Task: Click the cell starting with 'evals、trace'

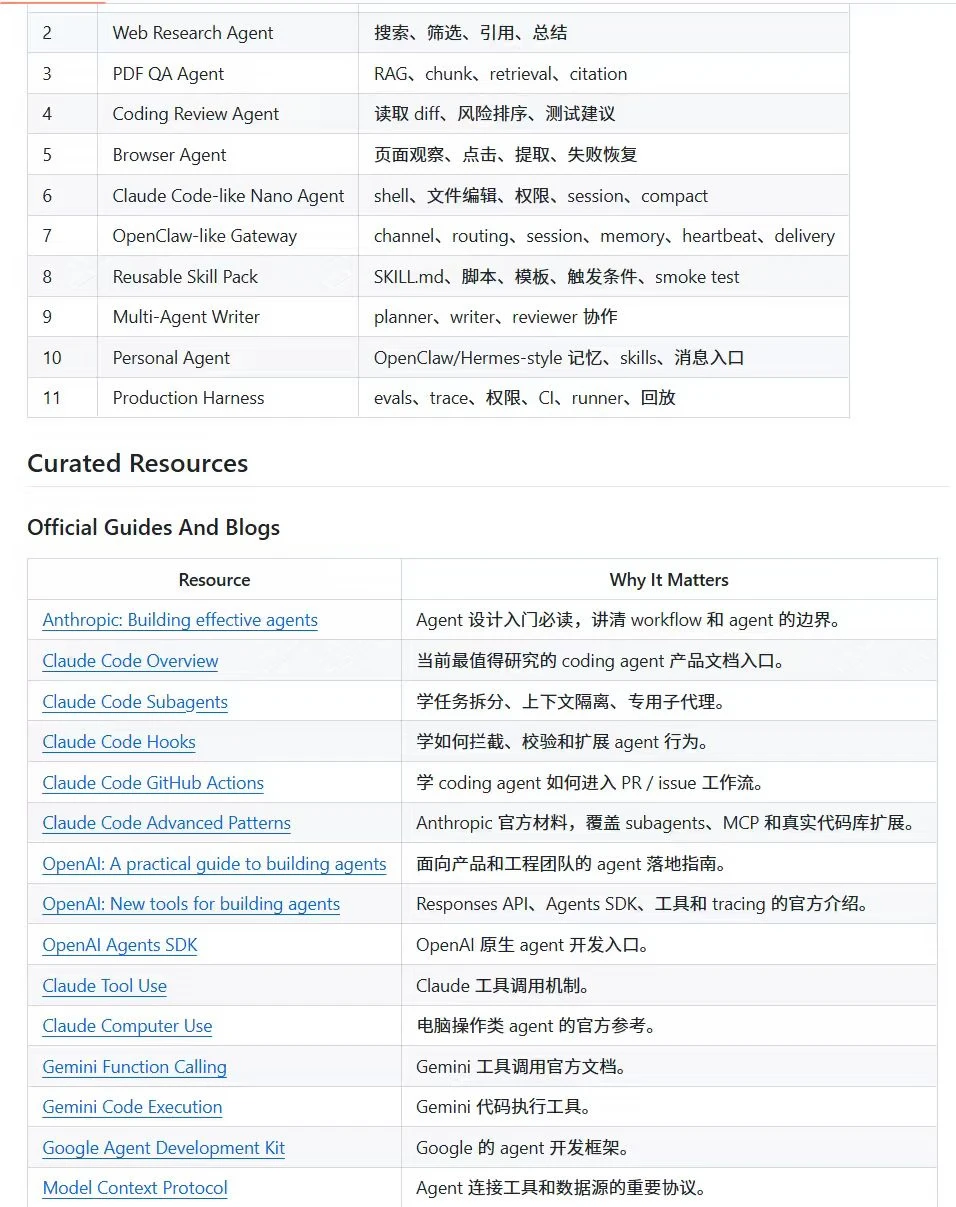Action: coord(604,398)
